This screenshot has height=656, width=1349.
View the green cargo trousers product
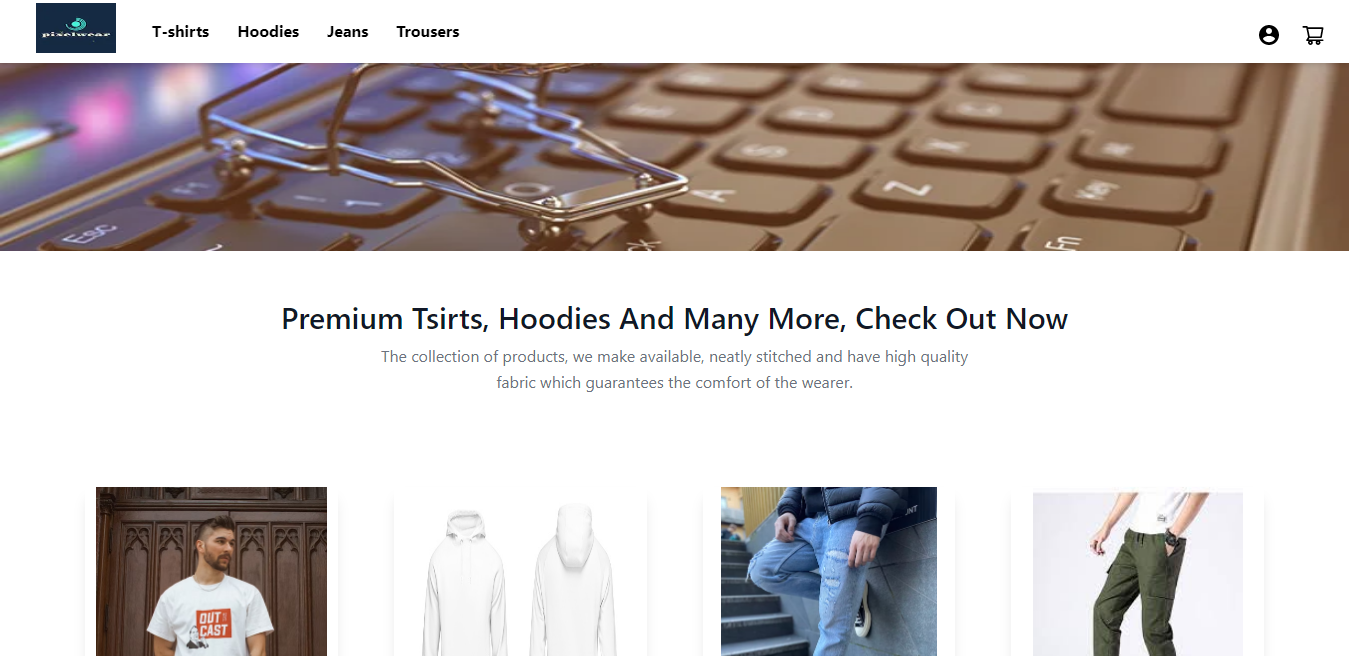click(x=1138, y=572)
